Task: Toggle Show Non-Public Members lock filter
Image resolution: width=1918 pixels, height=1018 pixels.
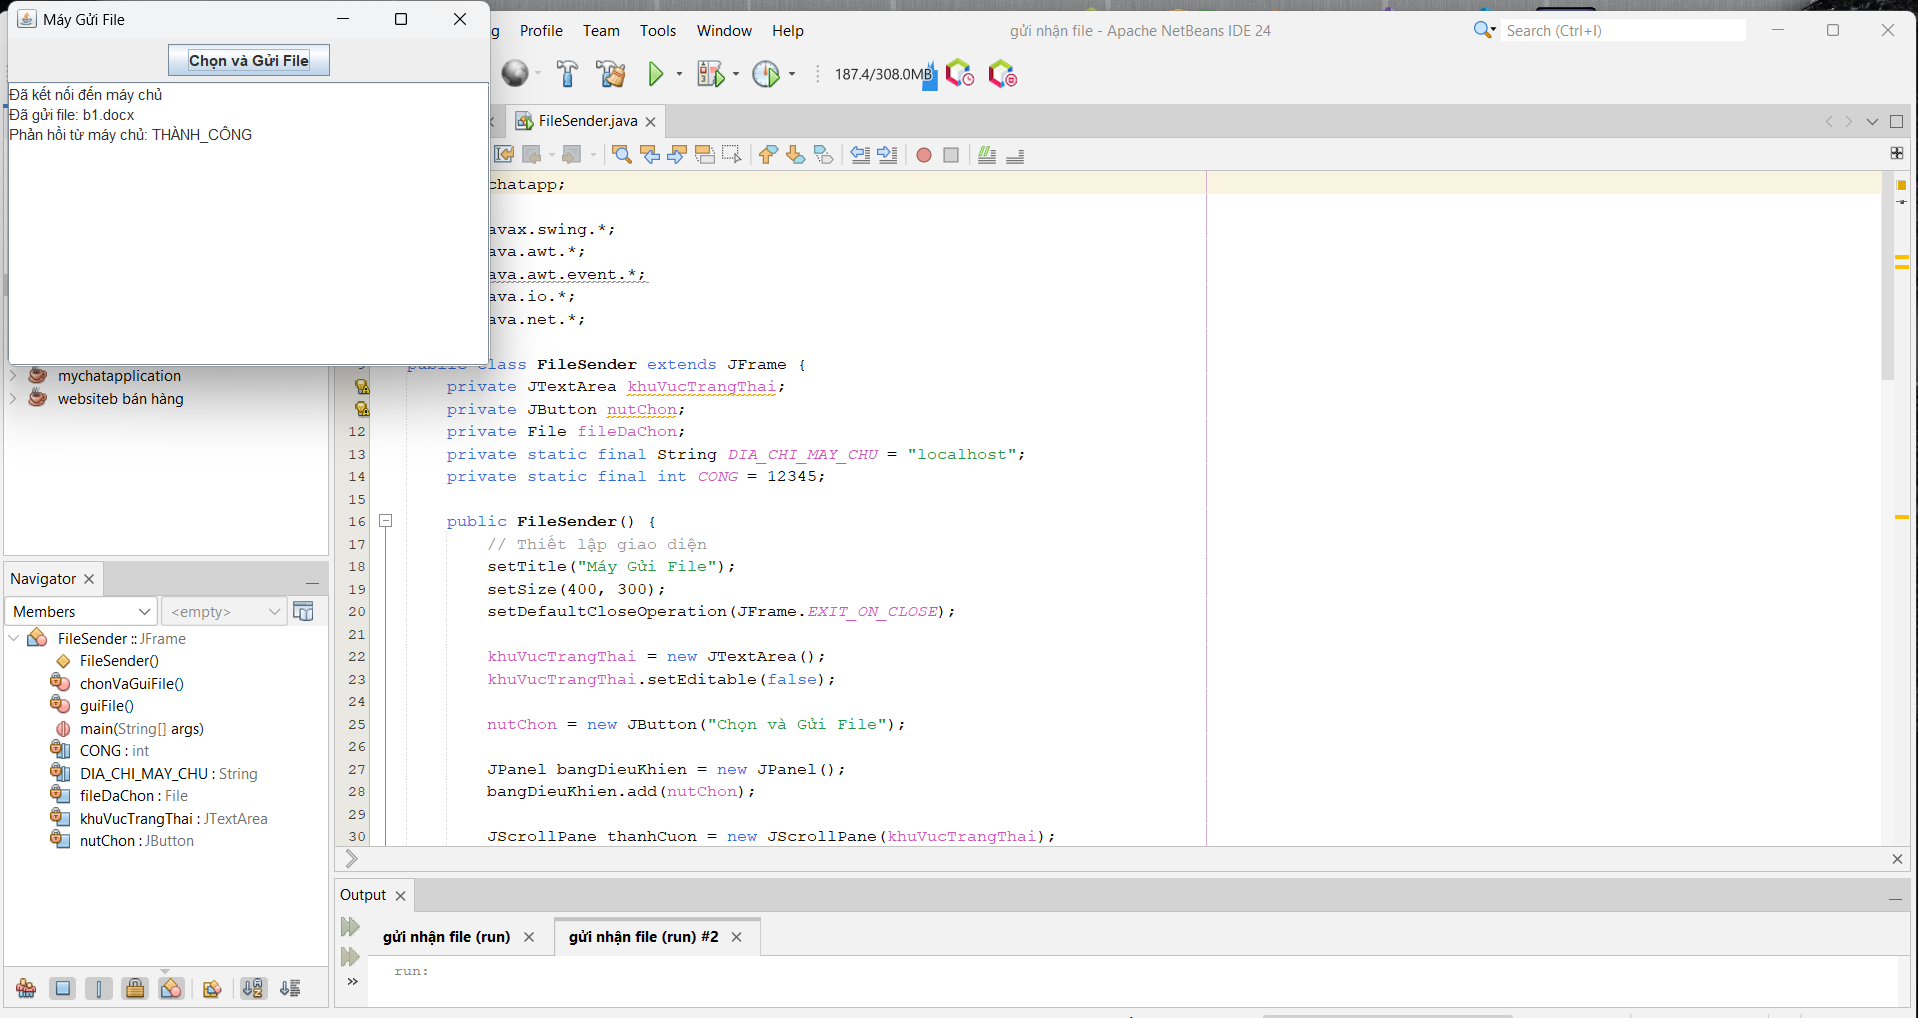Action: pyautogui.click(x=135, y=989)
